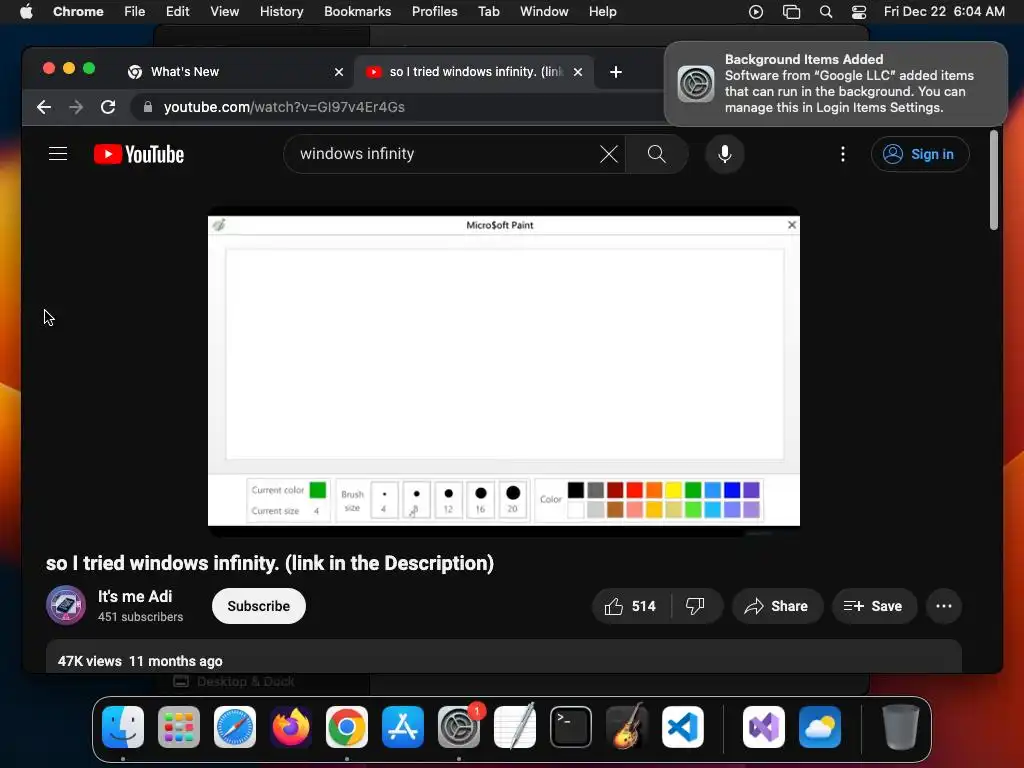The height and width of the screenshot is (768, 1024).
Task: Open Spotlight search in menu bar
Action: (x=825, y=12)
